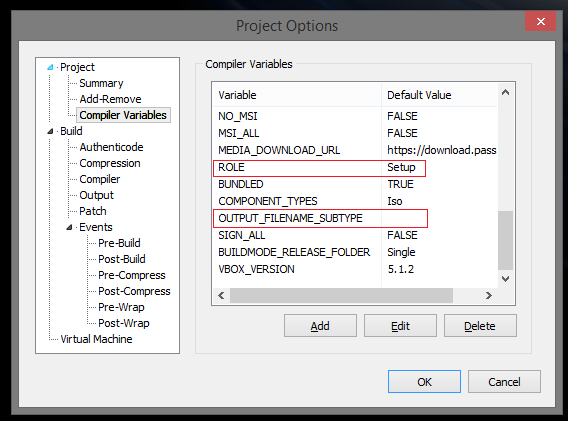Confirm changes with OK button
The height and width of the screenshot is (421, 568).
coord(424,382)
